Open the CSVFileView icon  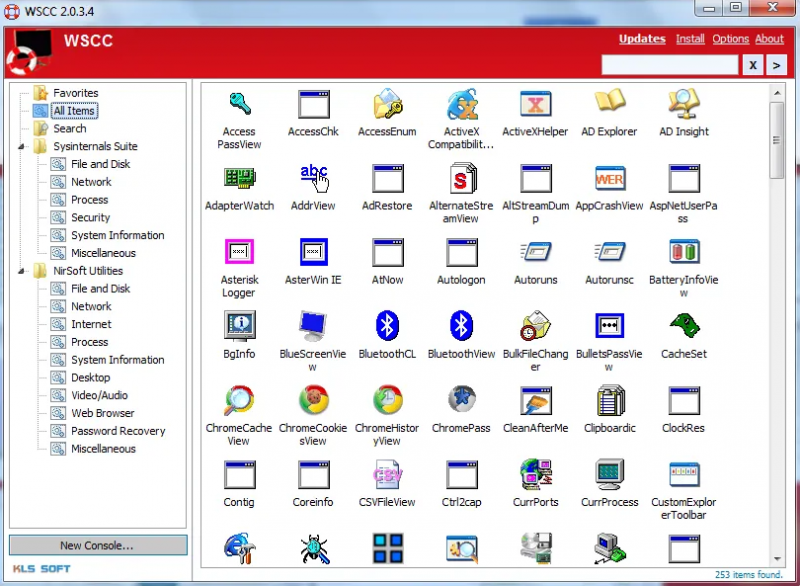(x=387, y=475)
